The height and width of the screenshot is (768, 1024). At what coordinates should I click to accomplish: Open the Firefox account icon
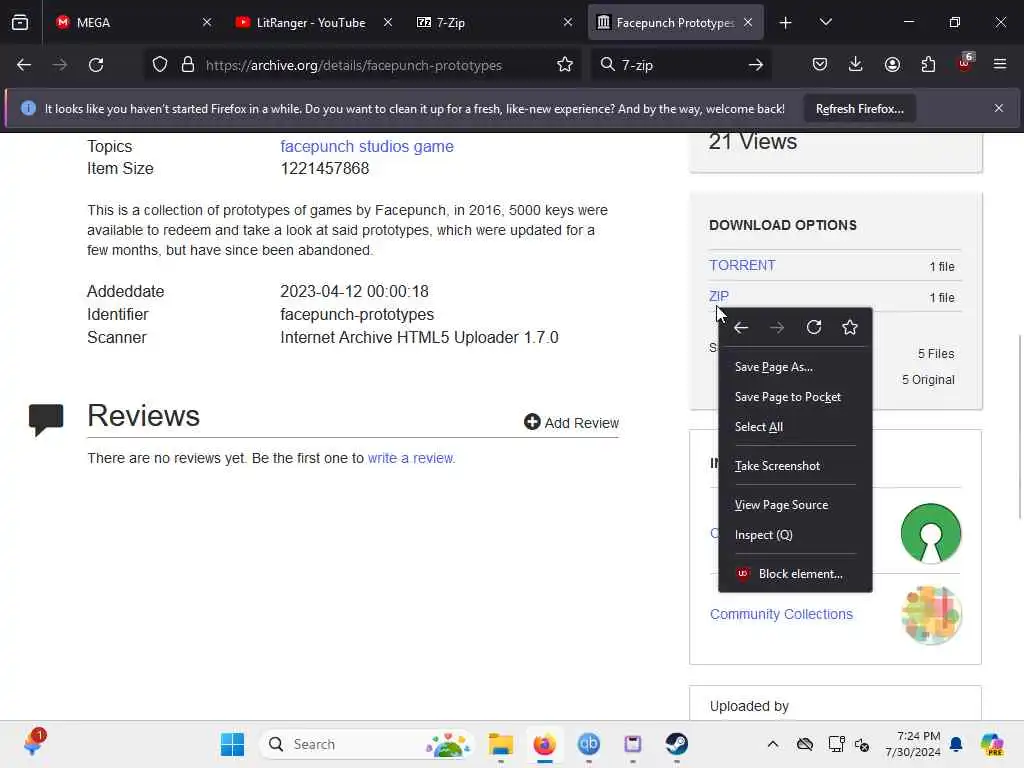[892, 65]
